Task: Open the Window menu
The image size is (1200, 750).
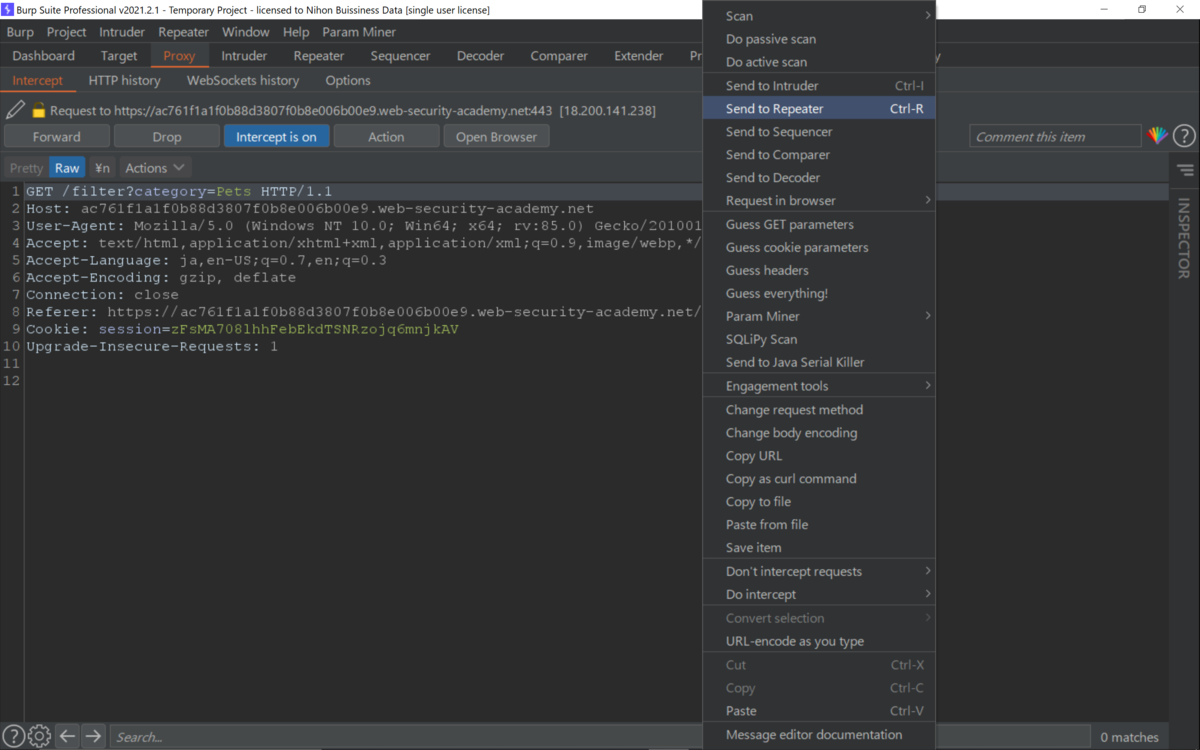Action: tap(246, 32)
